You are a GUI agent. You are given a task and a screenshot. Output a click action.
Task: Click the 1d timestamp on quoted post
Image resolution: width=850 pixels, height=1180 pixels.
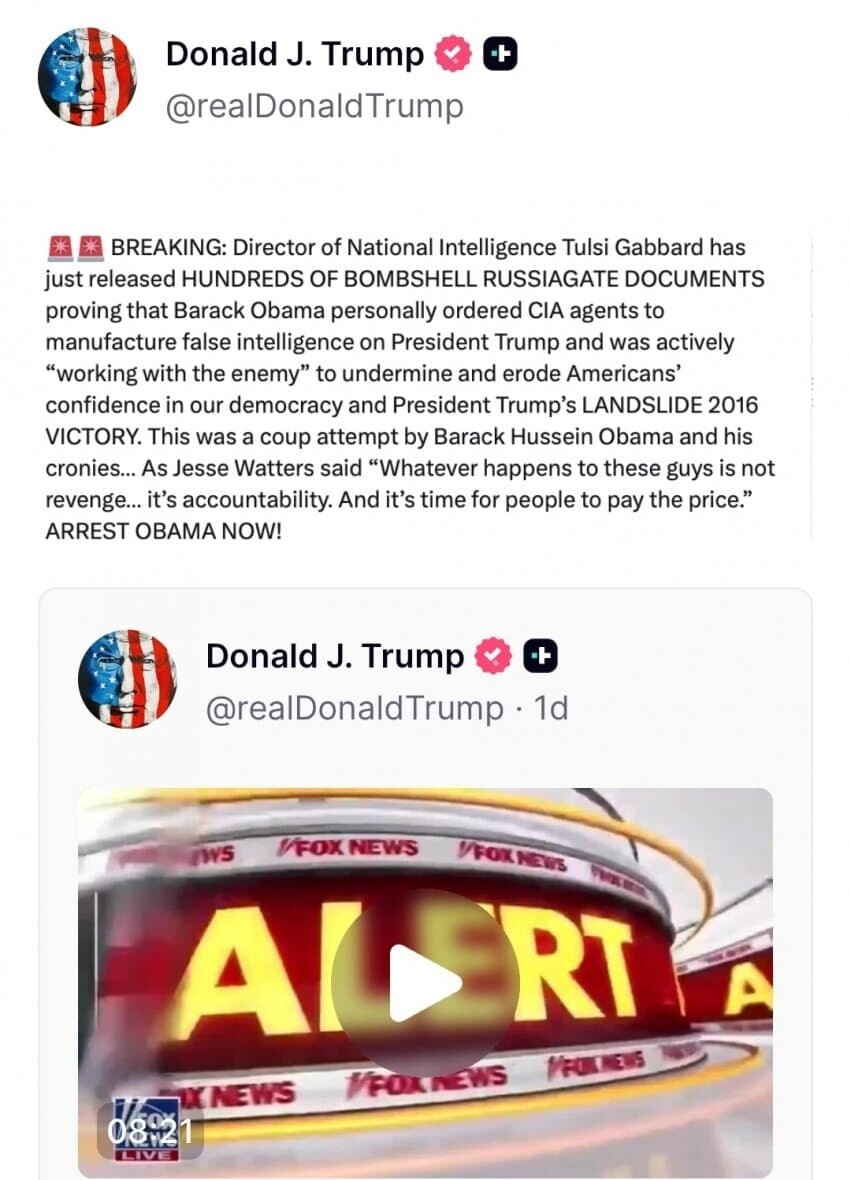coord(550,708)
